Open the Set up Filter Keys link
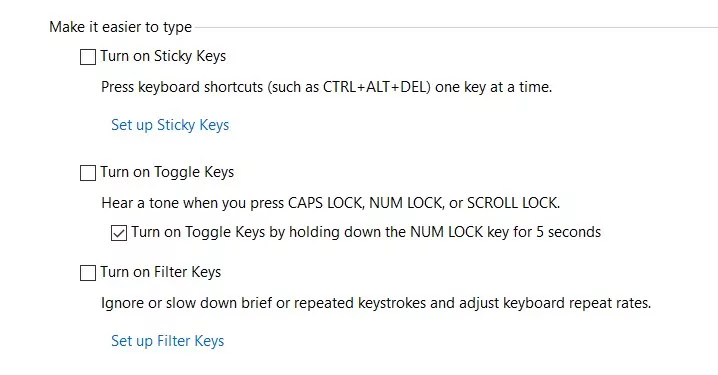 pos(168,341)
